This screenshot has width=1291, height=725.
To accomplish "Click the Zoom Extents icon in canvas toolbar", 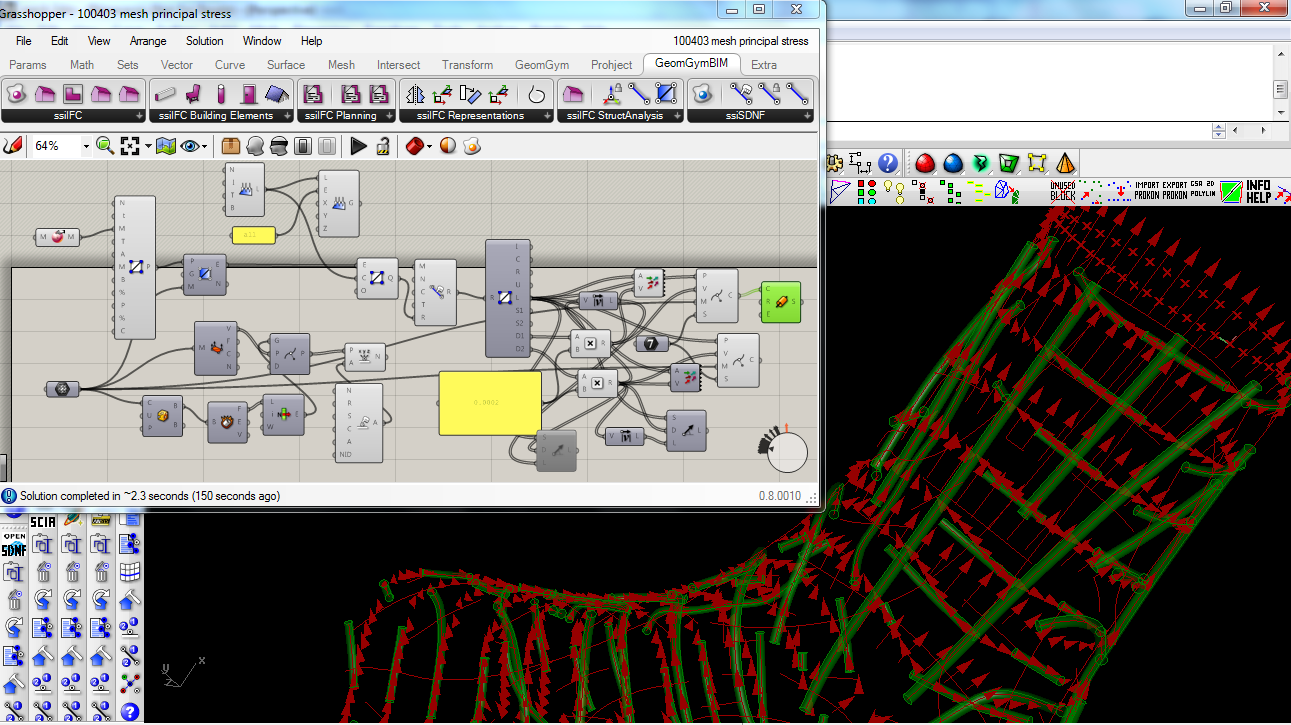I will click(x=129, y=146).
